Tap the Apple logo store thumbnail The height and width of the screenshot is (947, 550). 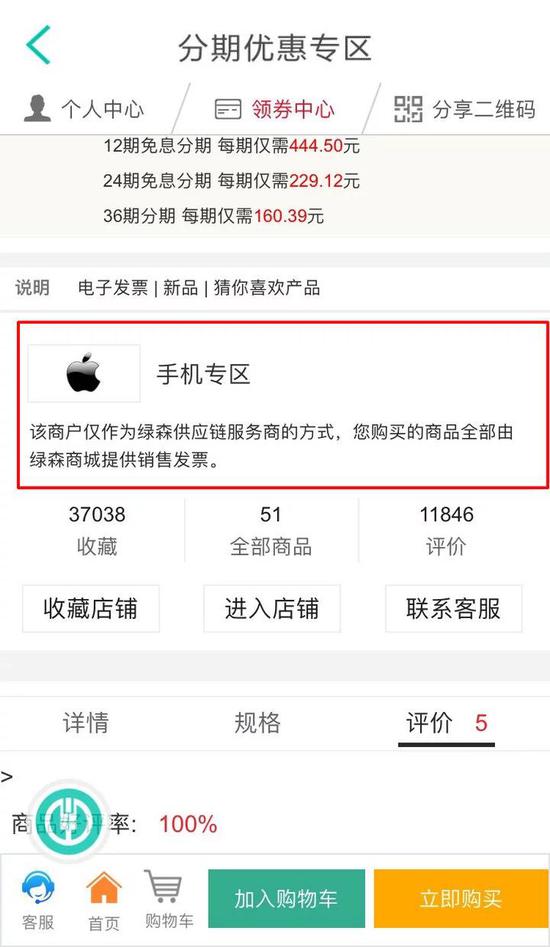[84, 373]
